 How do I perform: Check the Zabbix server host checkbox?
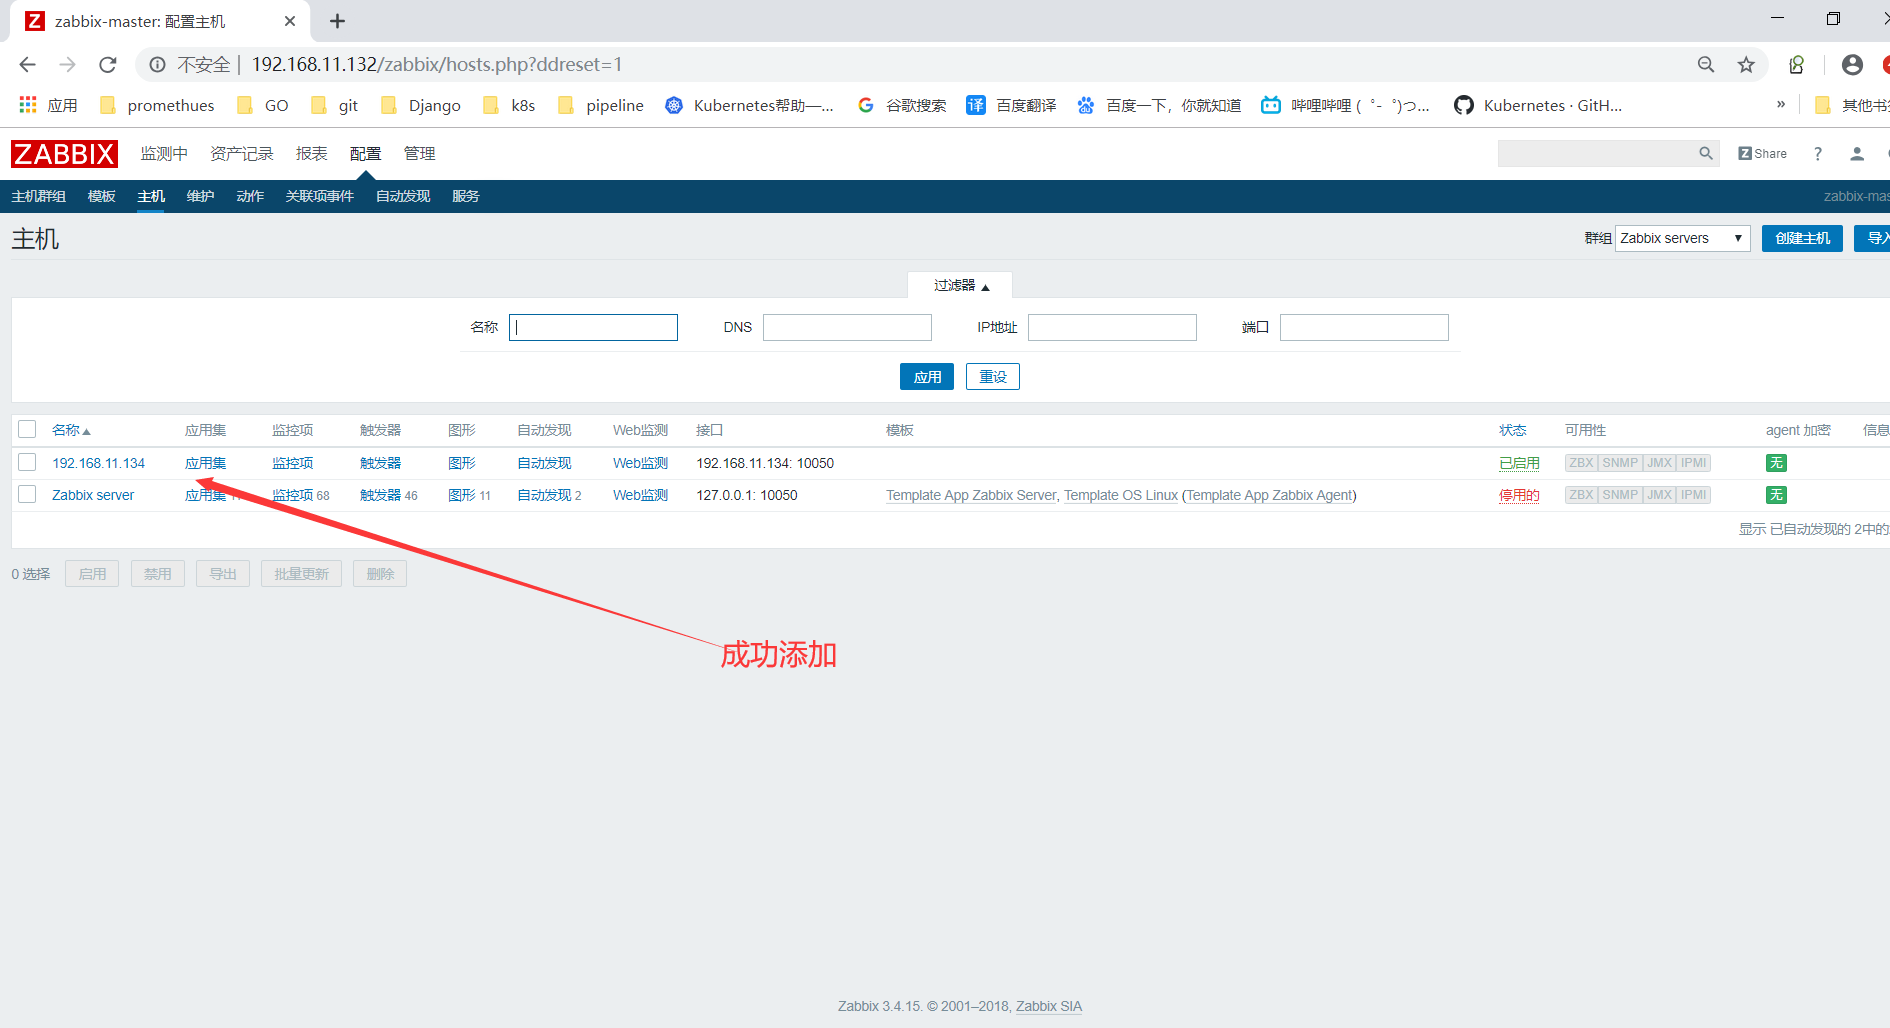click(27, 494)
